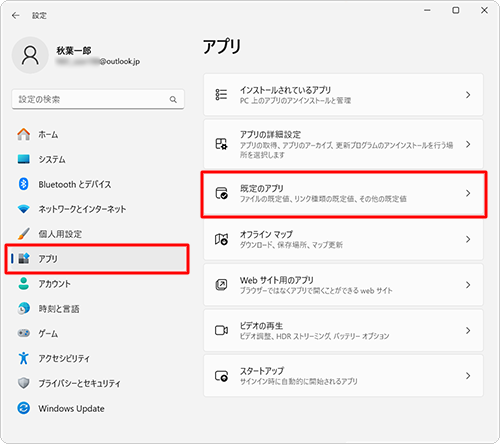Click the ホーム house icon
This screenshot has height=444, width=500.
pyautogui.click(x=24, y=134)
